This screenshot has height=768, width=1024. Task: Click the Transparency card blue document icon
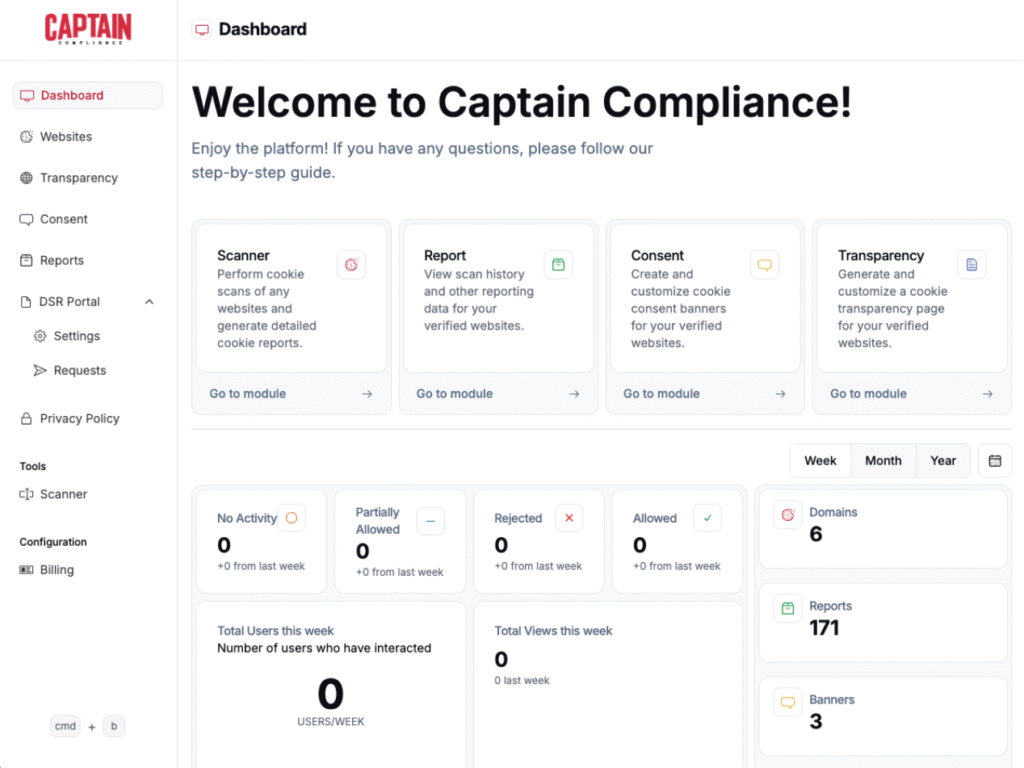[x=972, y=264]
